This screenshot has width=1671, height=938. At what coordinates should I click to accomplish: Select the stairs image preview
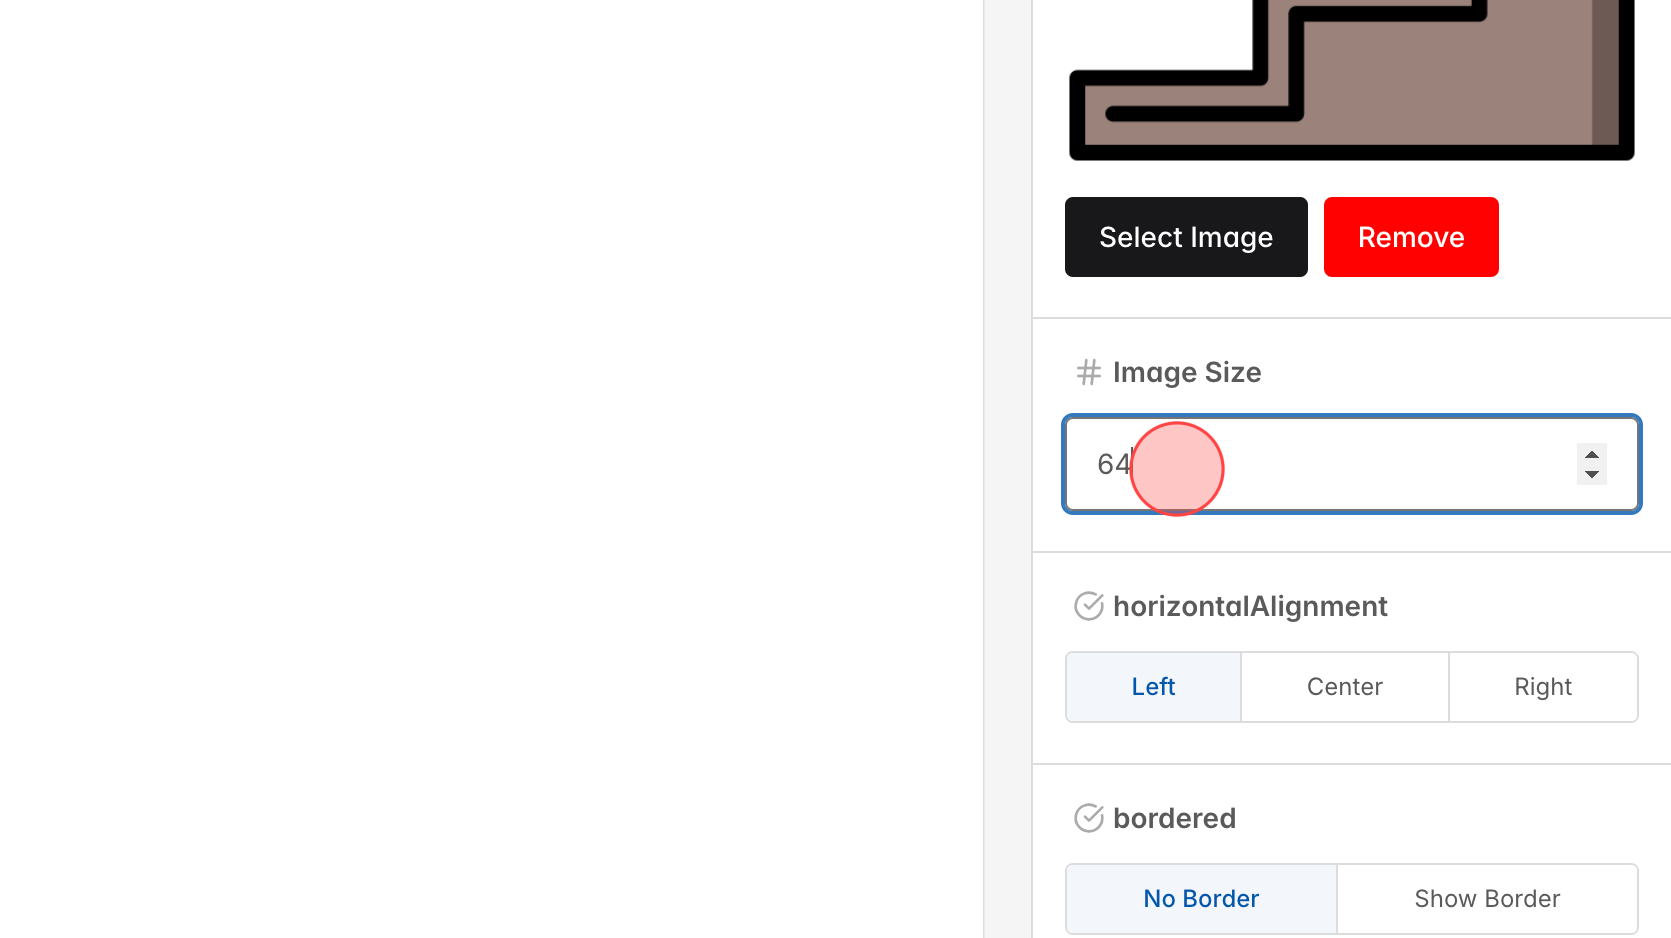coord(1350,80)
